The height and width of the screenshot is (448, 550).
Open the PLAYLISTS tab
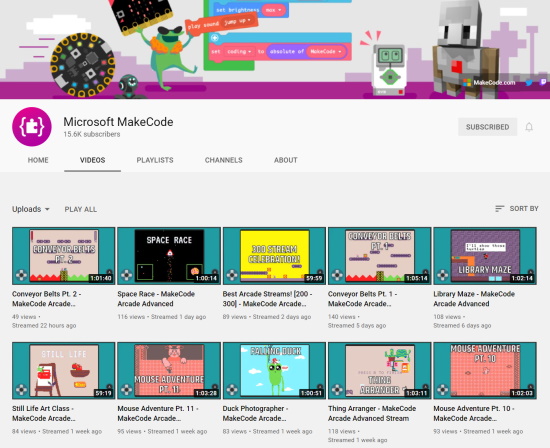click(155, 160)
